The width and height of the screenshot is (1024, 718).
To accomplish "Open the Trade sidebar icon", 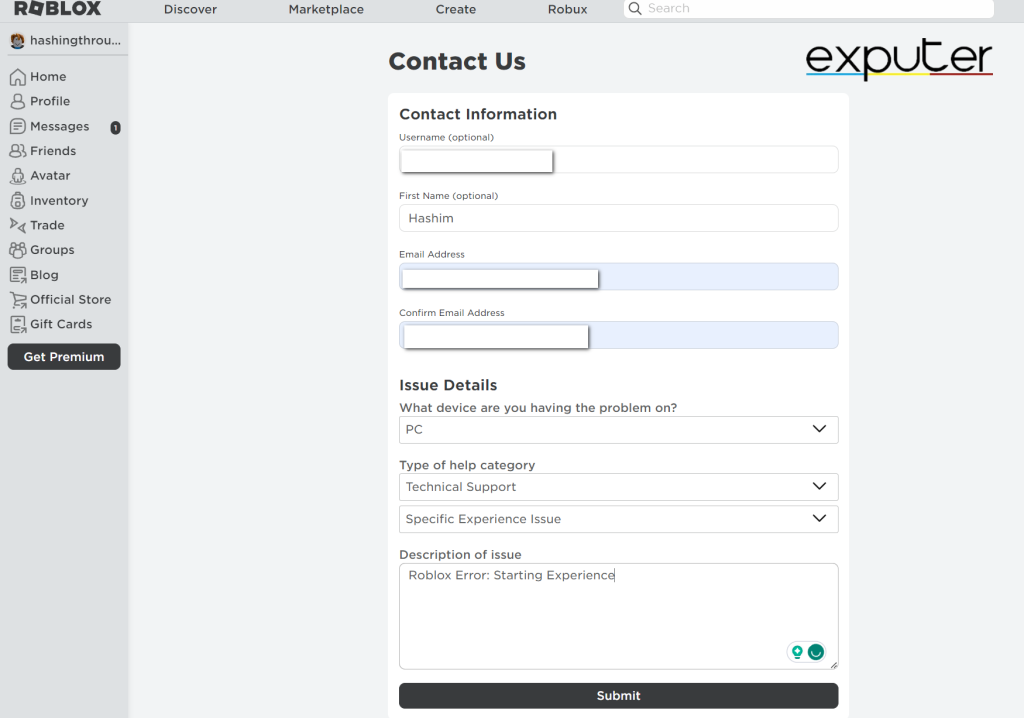I will [17, 225].
